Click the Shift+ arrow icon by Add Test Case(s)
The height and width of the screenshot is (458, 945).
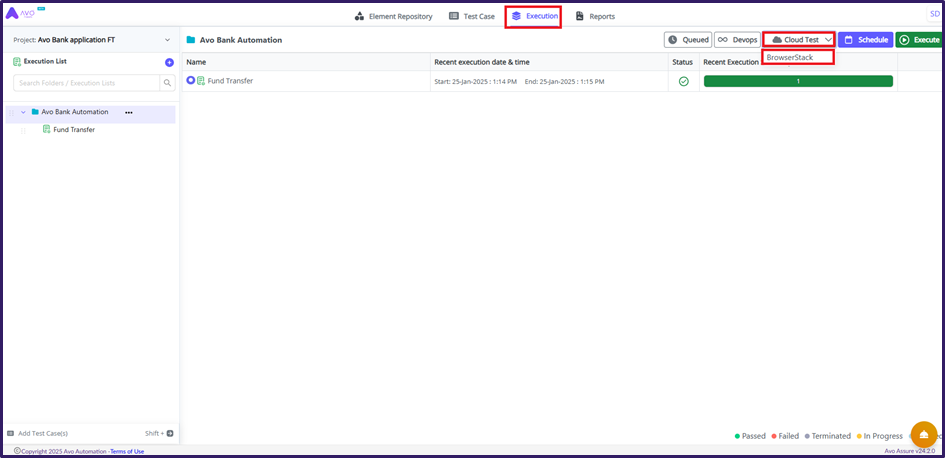point(169,433)
